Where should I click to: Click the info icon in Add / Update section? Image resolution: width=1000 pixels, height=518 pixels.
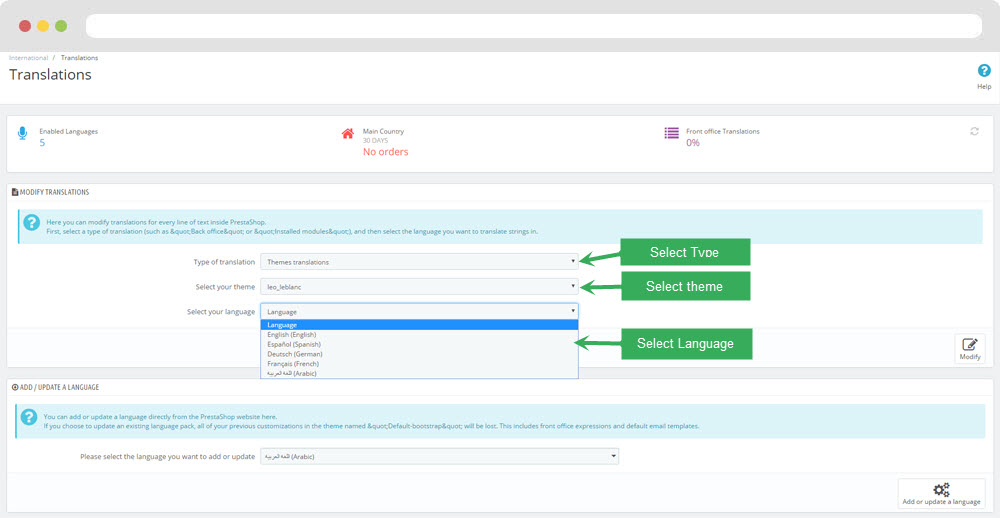[x=30, y=420]
